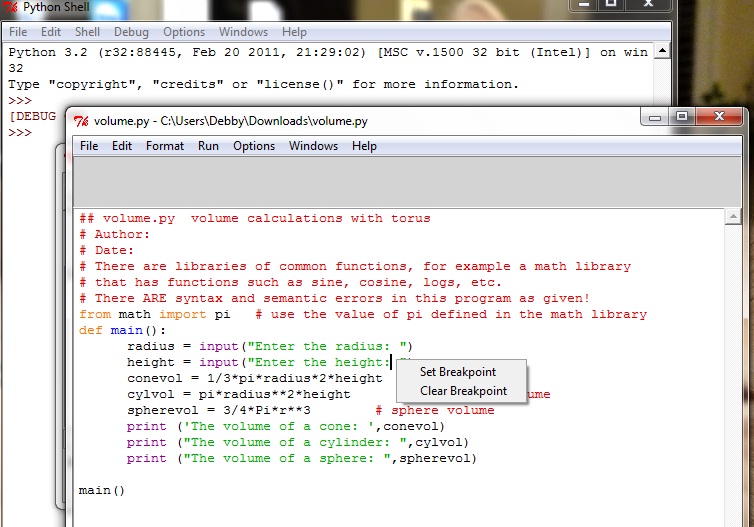Click the Python Shell window Tk icon
Screen dimensions: 754x527
[x=11, y=7]
